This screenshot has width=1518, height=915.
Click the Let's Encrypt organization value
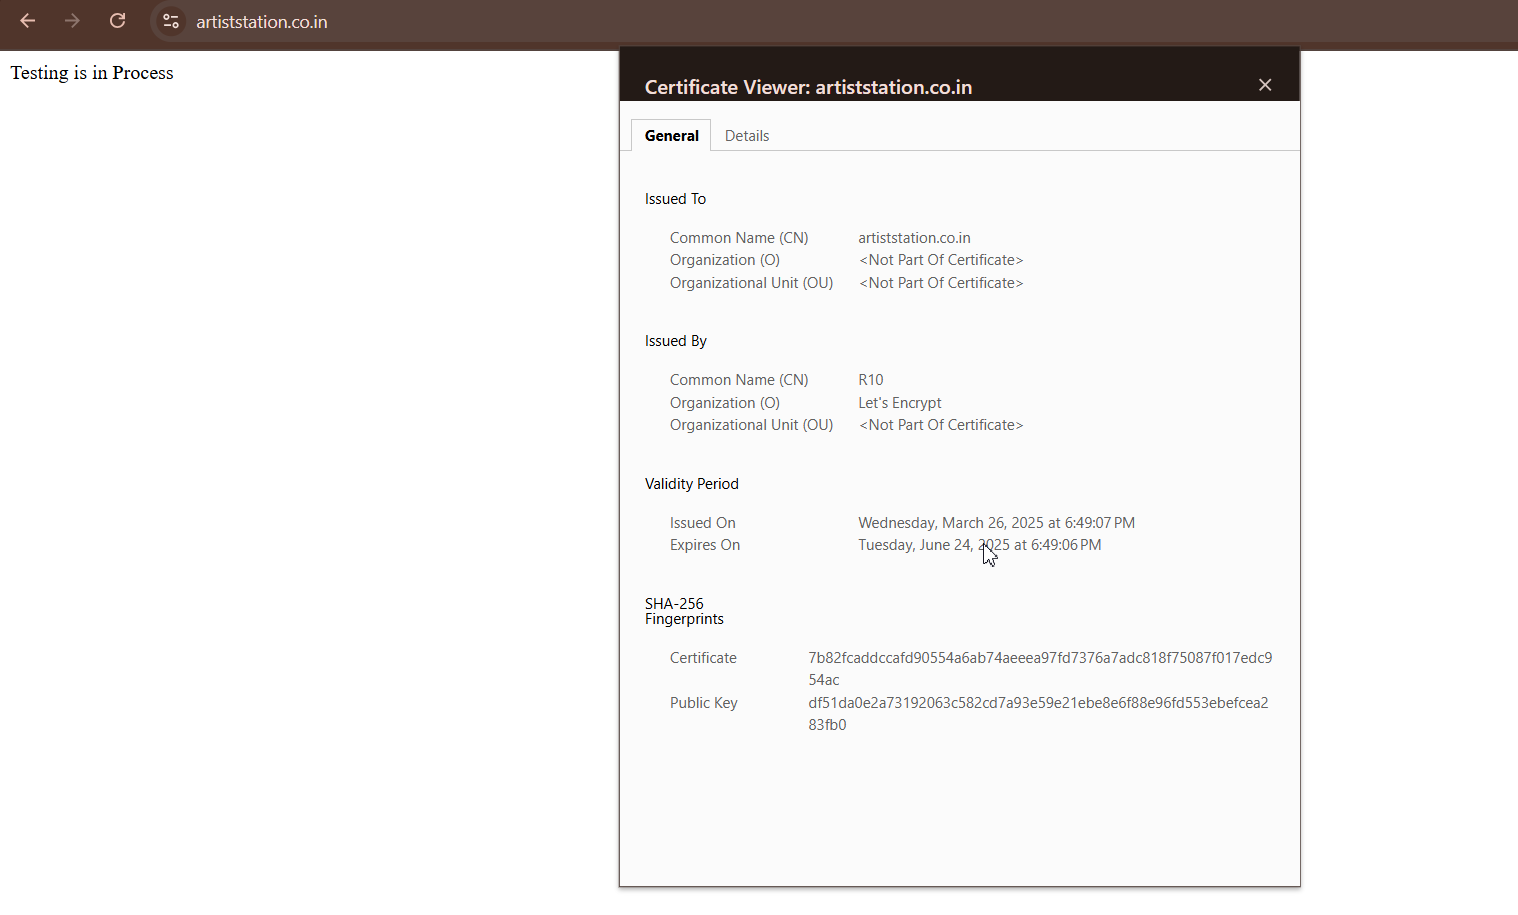point(899,403)
